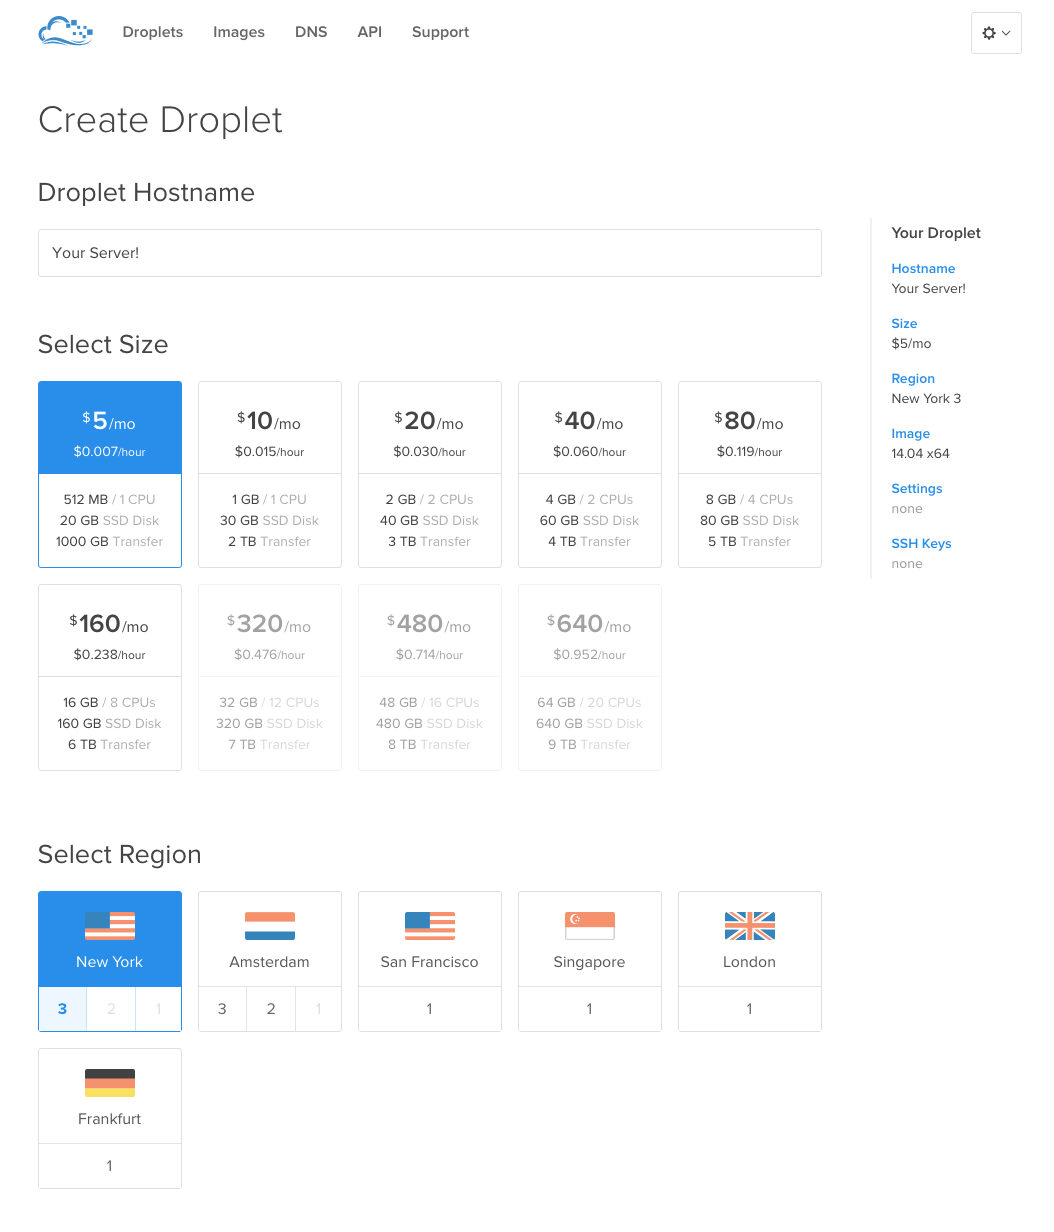Image resolution: width=1054 pixels, height=1232 pixels.
Task: Click the "Your Droplet" sidebar heading
Action: tap(936, 233)
